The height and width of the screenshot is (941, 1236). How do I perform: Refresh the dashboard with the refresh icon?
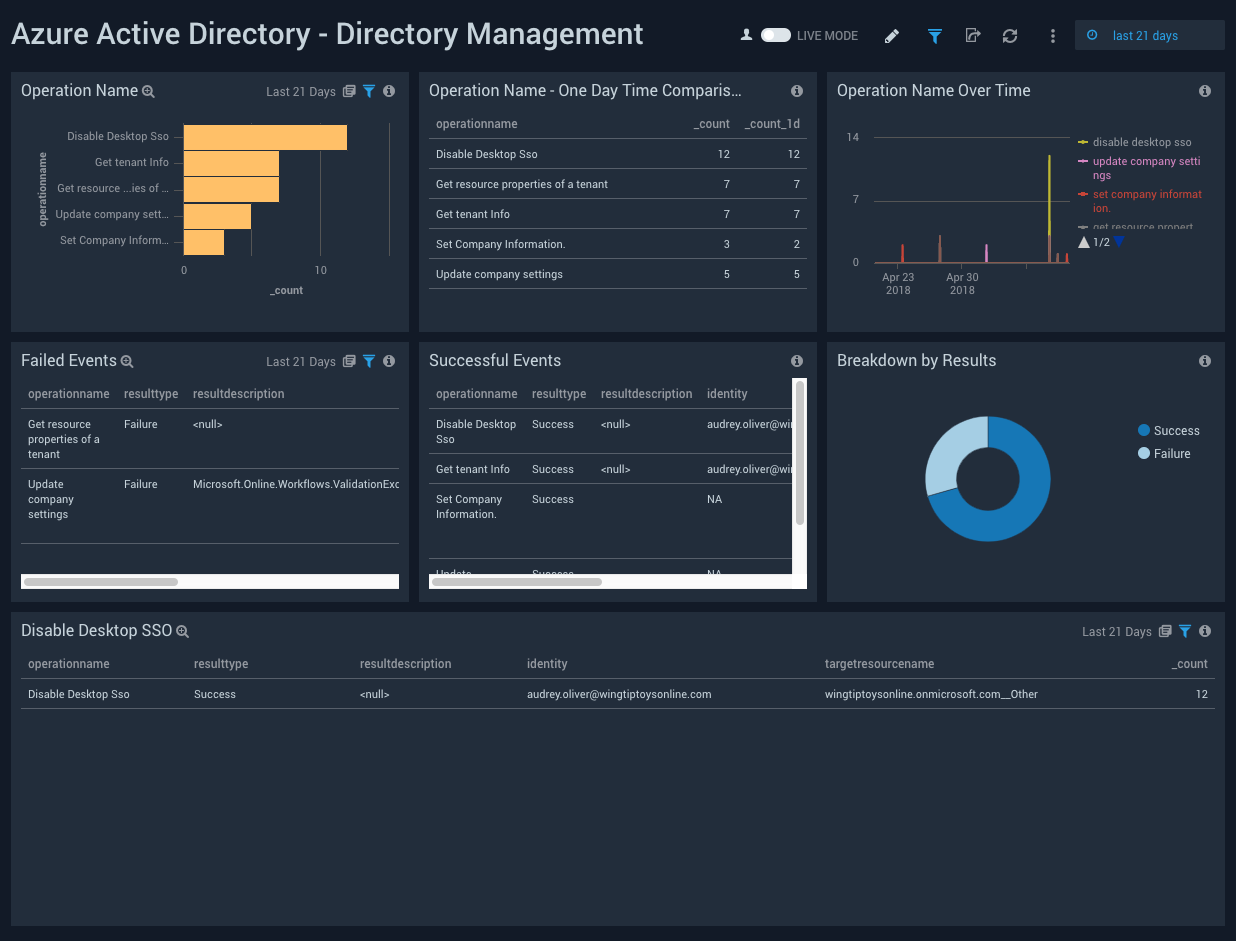tap(1010, 35)
